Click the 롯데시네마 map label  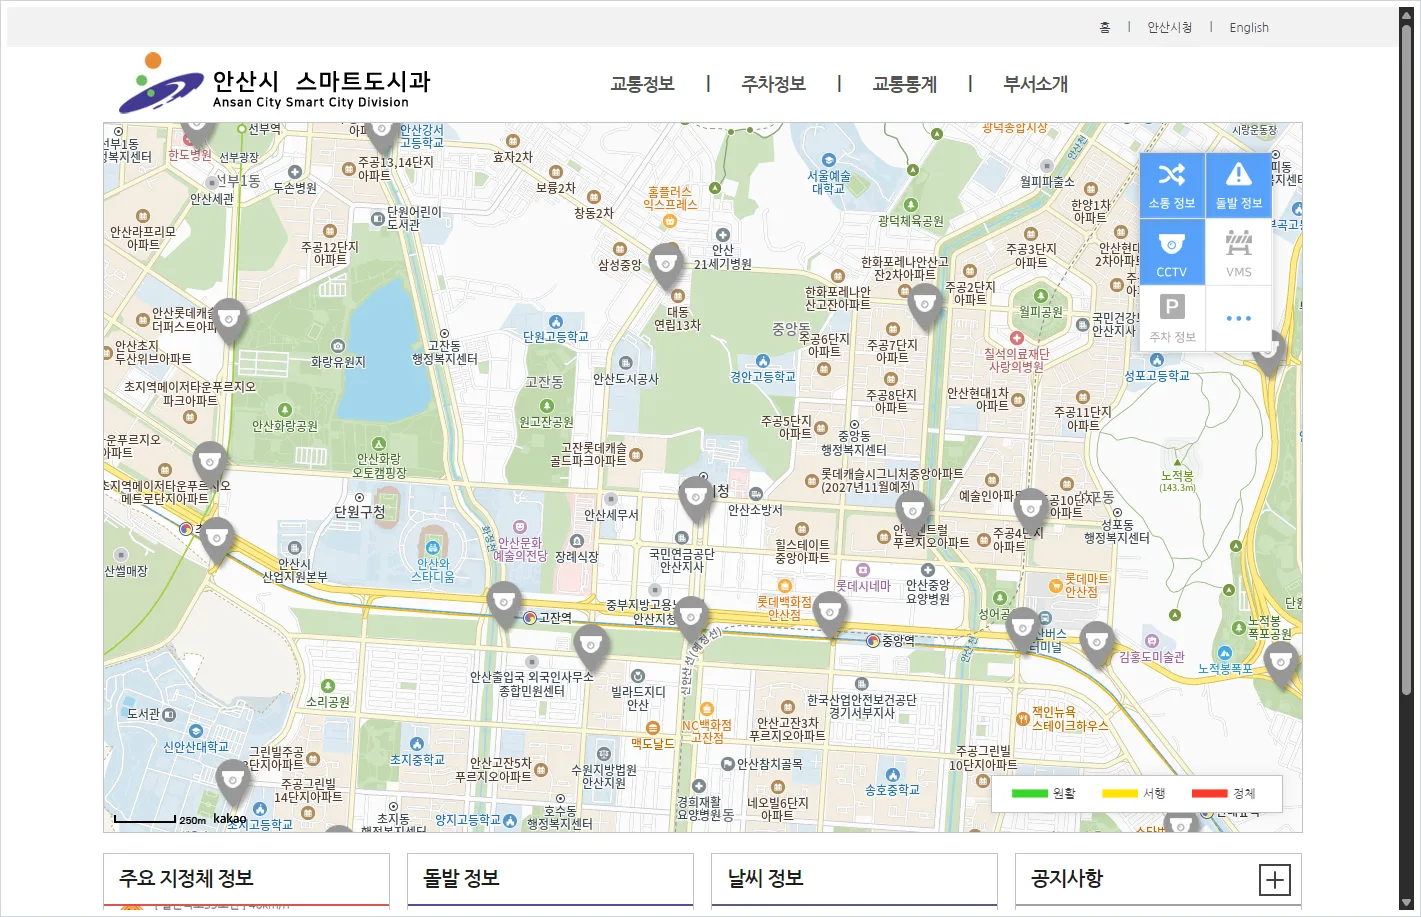click(x=863, y=586)
